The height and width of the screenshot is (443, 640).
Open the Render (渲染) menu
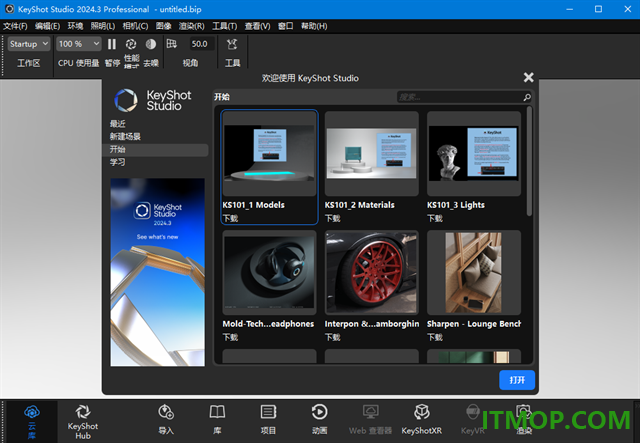point(191,26)
